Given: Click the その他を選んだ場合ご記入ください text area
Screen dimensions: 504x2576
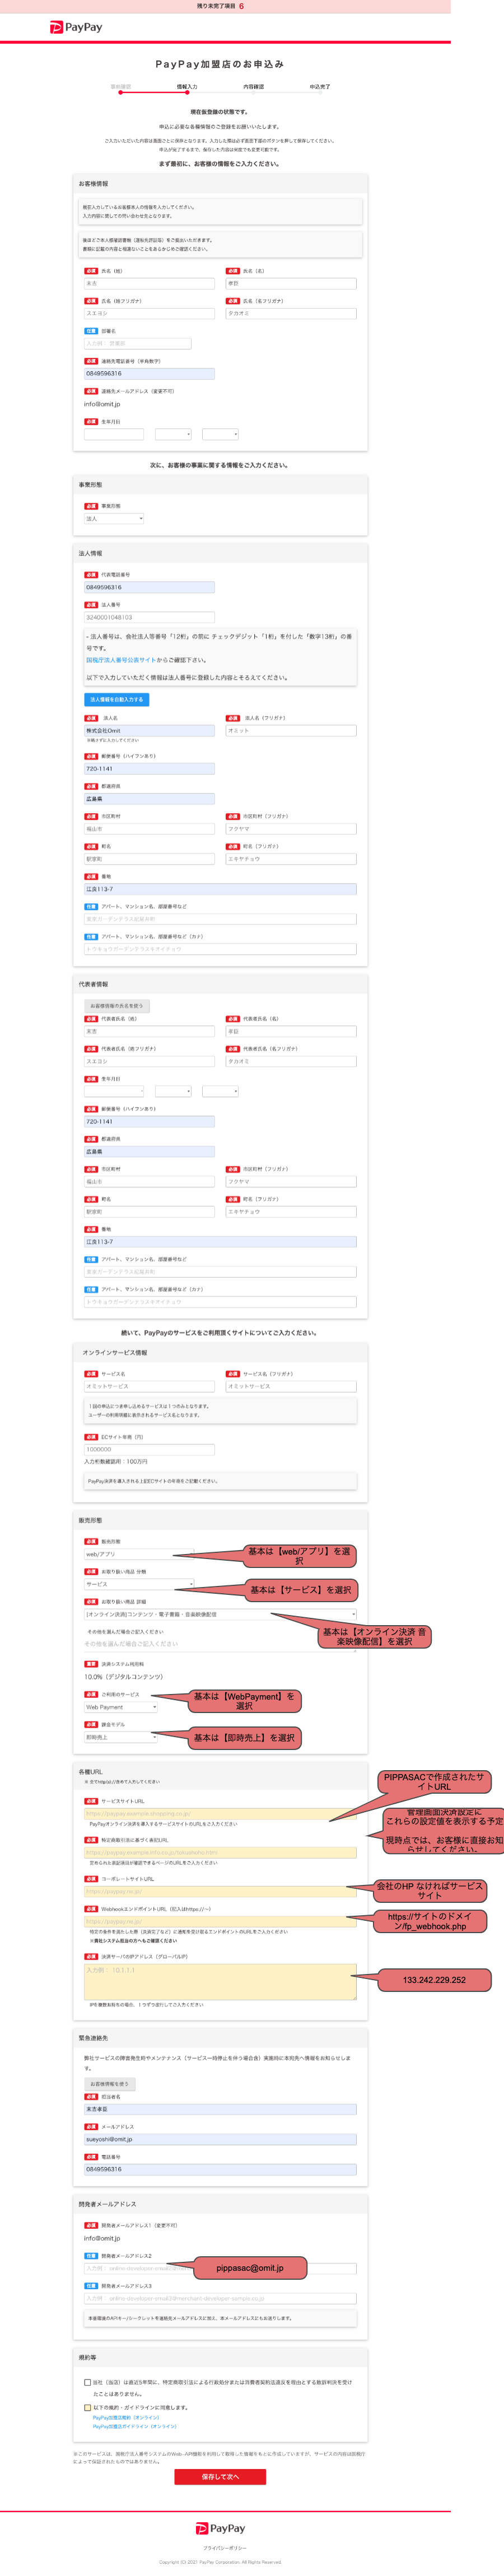Looking at the screenshot, I should 220,1644.
